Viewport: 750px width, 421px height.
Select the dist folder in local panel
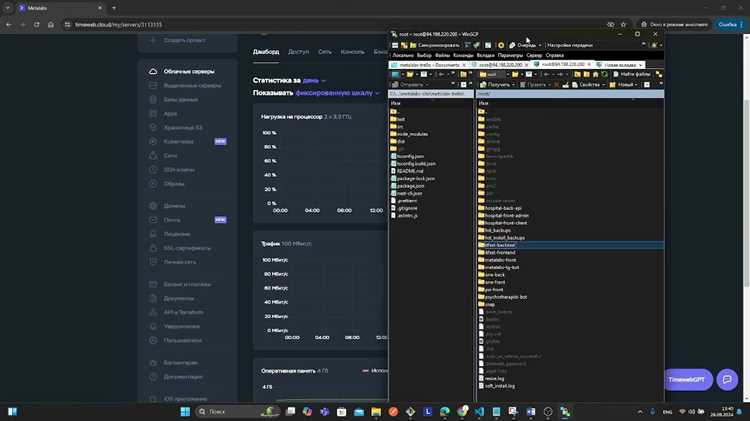(x=397, y=142)
